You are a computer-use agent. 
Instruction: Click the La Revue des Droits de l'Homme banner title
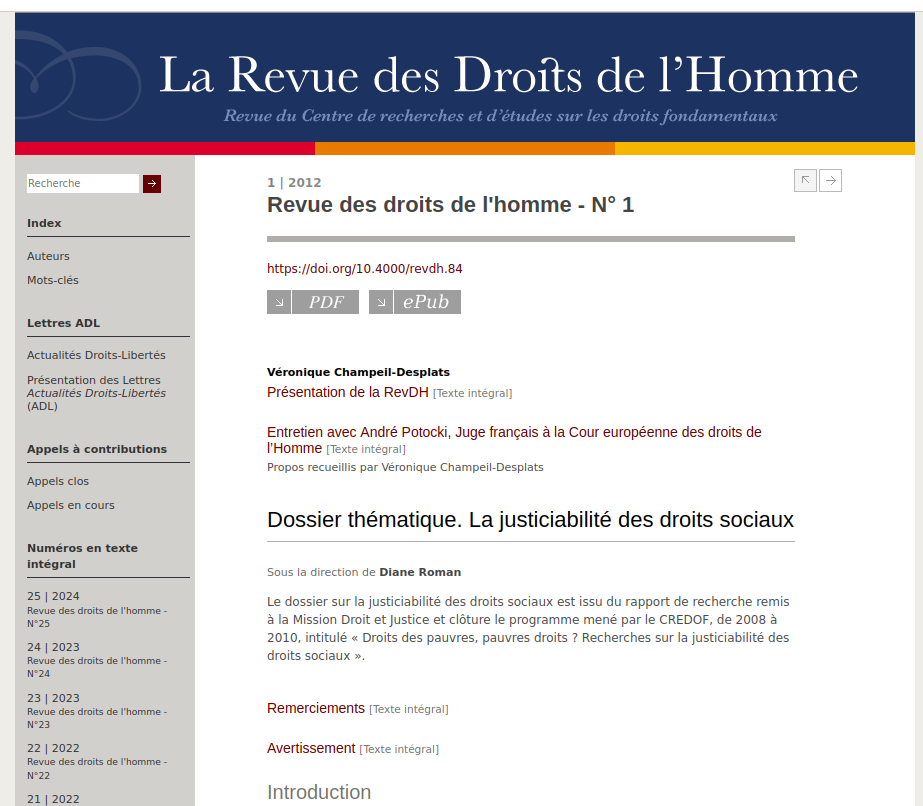[x=509, y=75]
